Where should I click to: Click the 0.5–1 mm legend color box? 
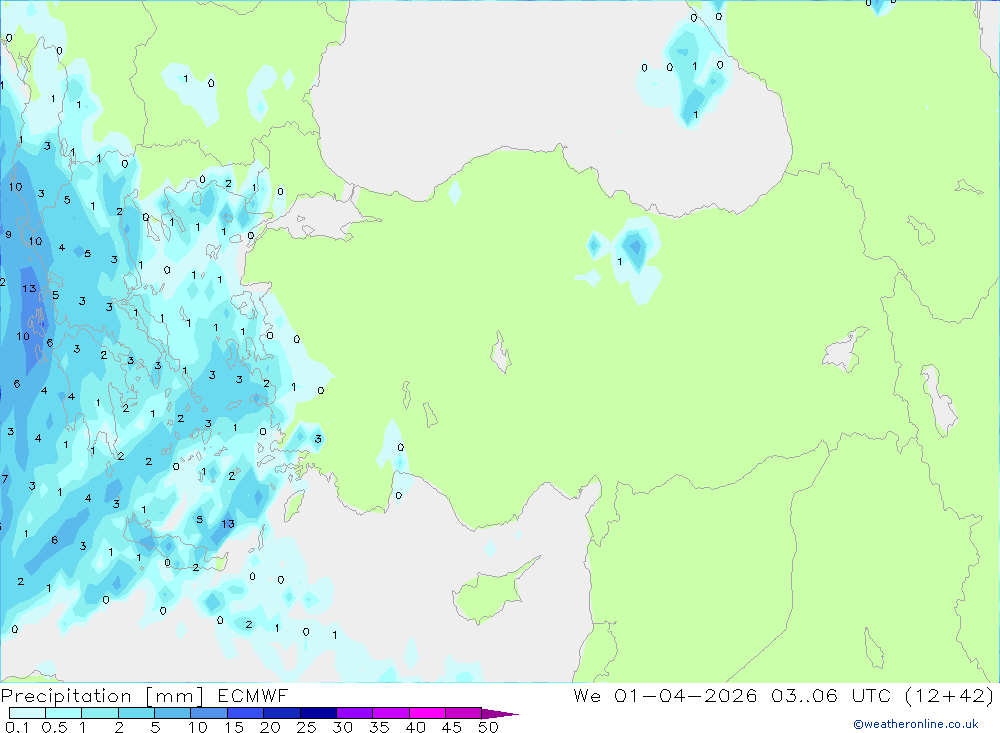click(x=64, y=713)
